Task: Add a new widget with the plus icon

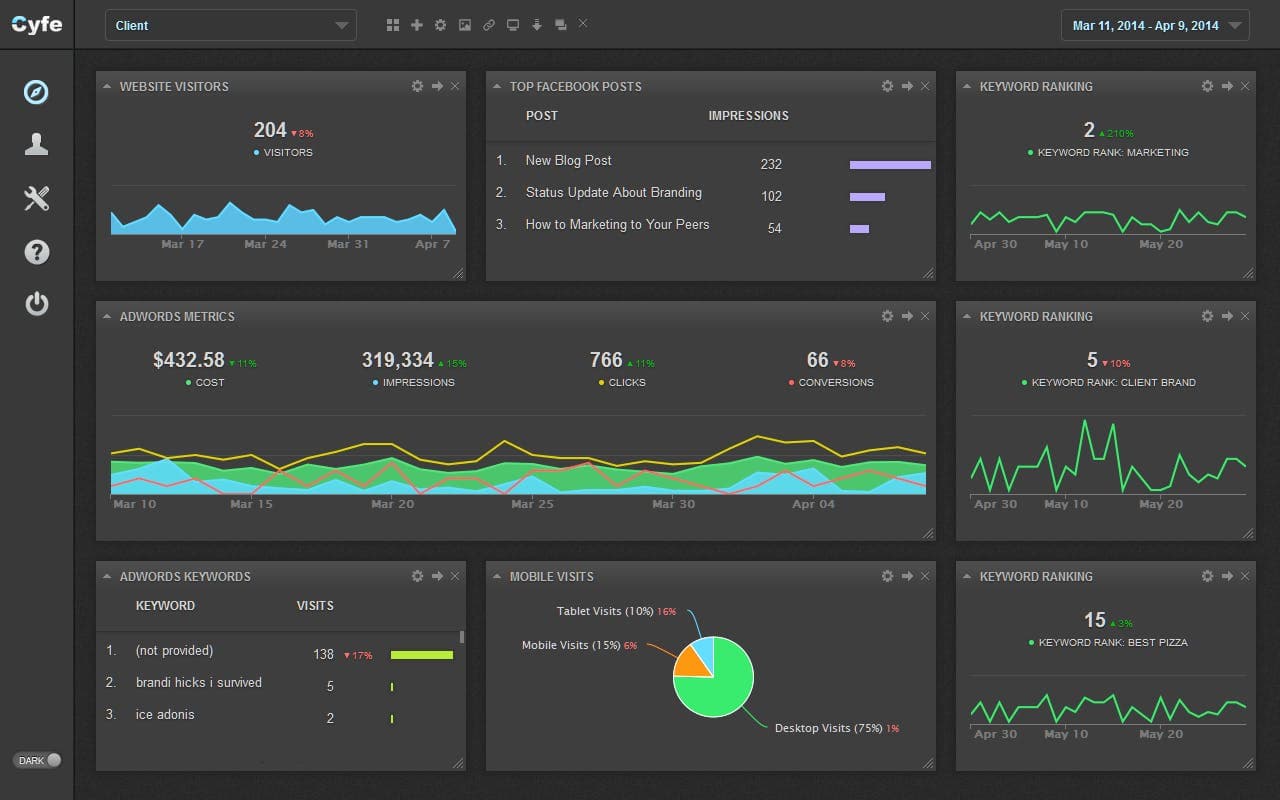Action: 417,24
